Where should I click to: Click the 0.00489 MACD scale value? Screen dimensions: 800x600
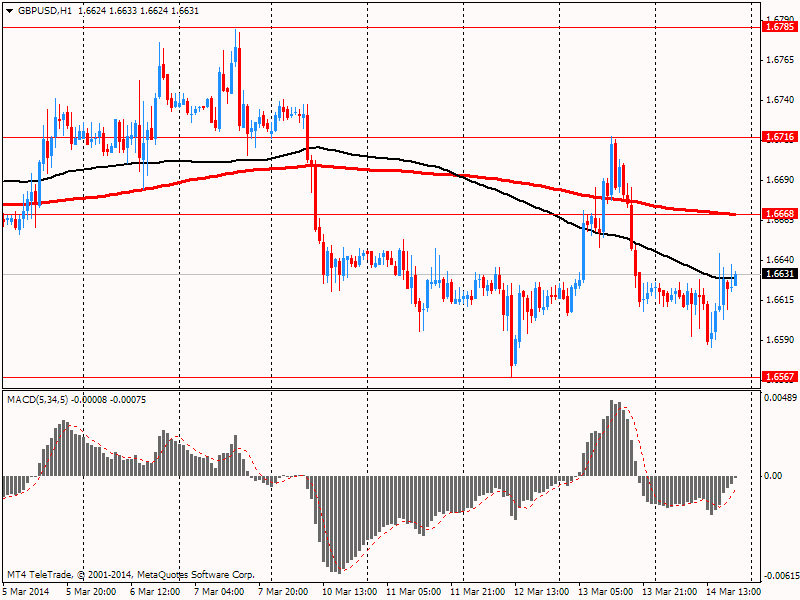coord(781,397)
